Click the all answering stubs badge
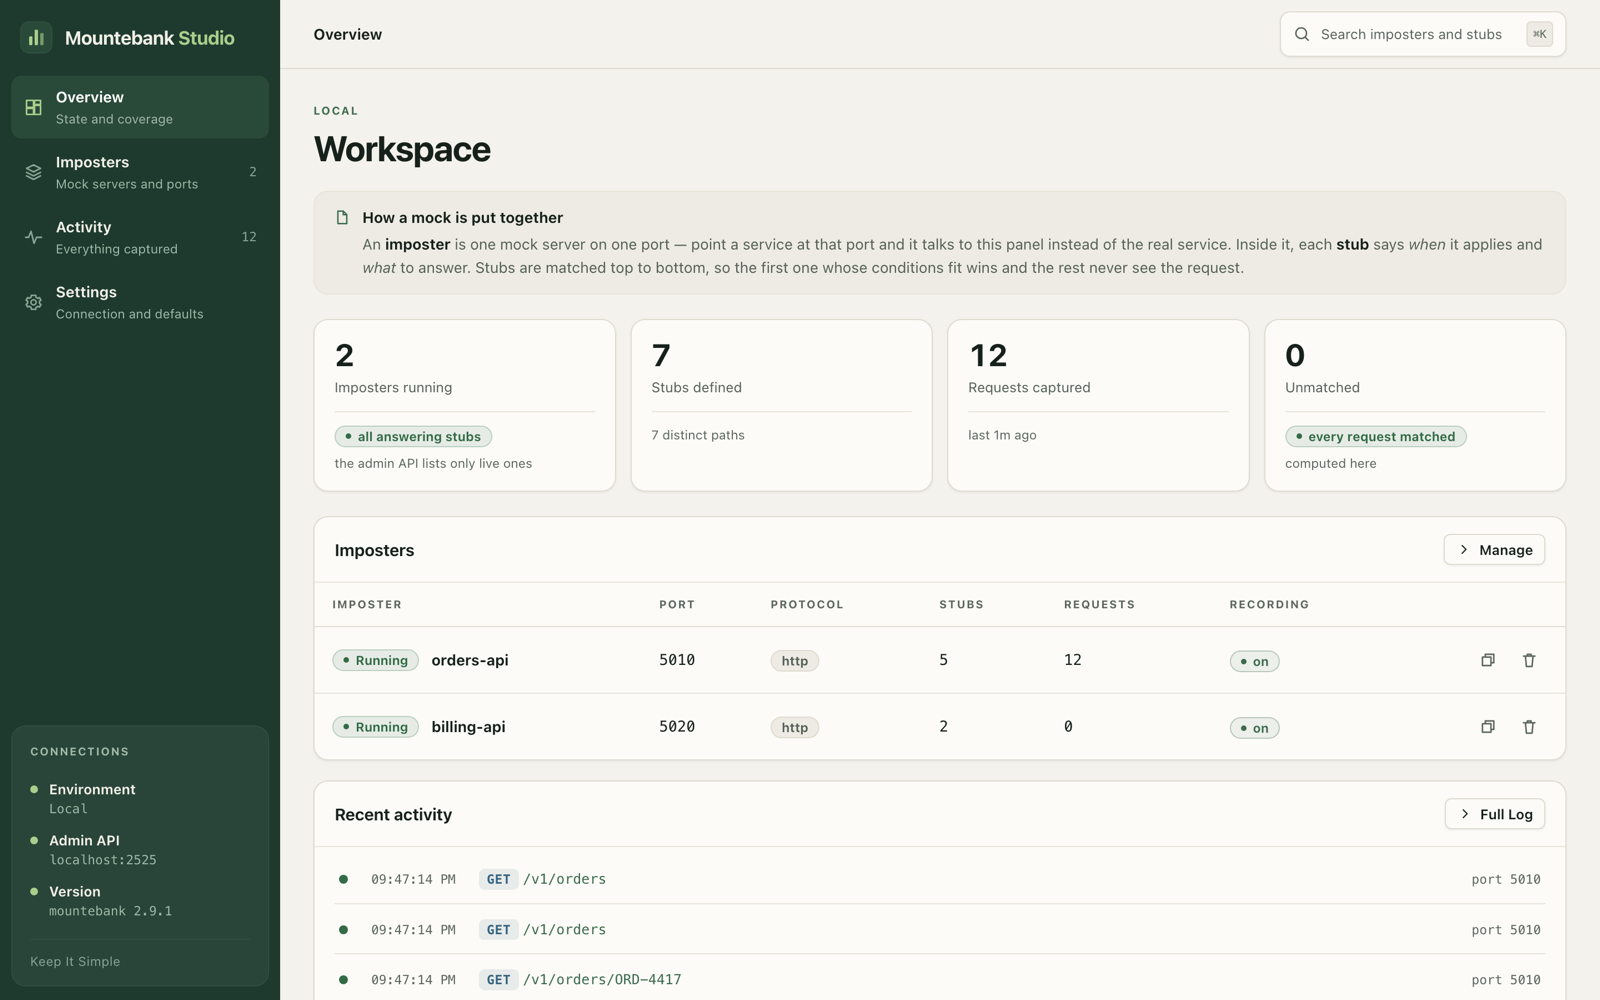 [413, 436]
